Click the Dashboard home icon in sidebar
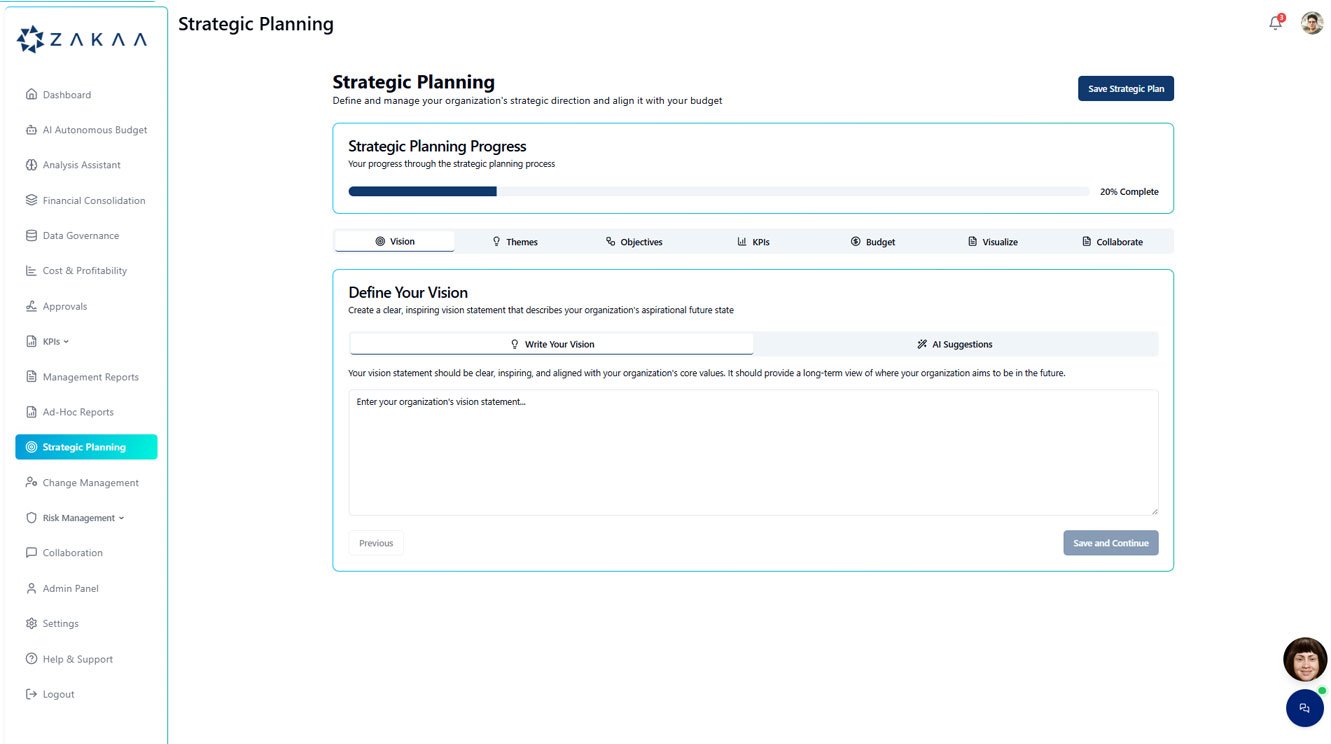Image resolution: width=1331 pixels, height=744 pixels. pos(31,95)
